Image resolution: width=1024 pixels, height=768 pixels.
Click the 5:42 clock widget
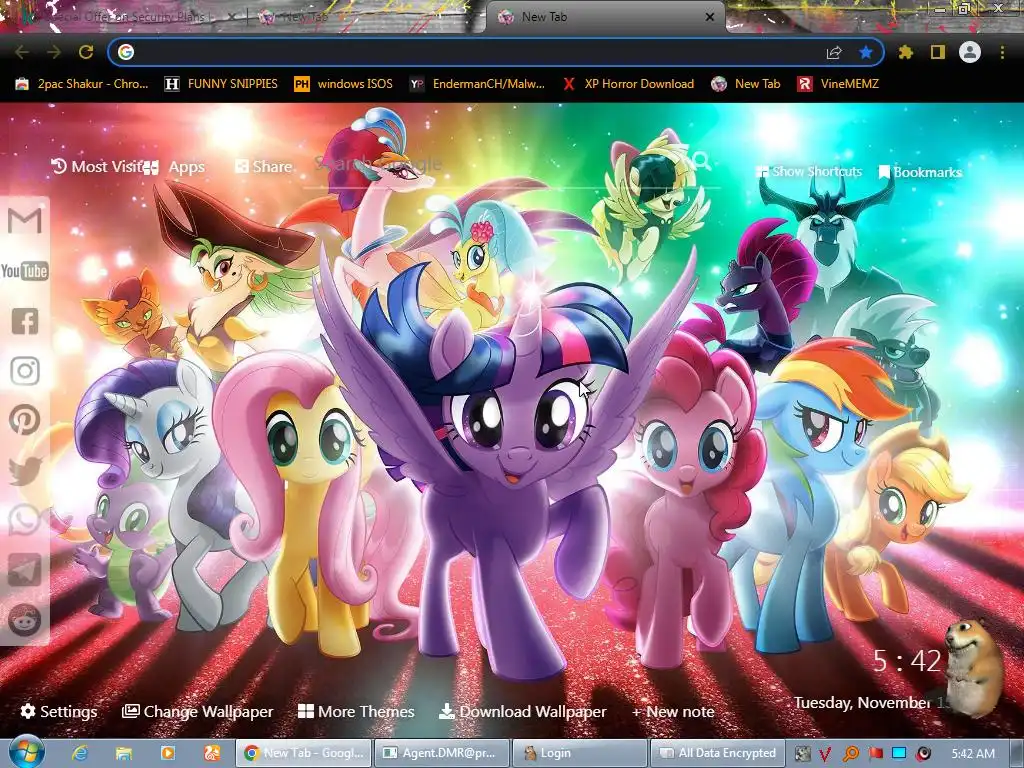pos(907,661)
